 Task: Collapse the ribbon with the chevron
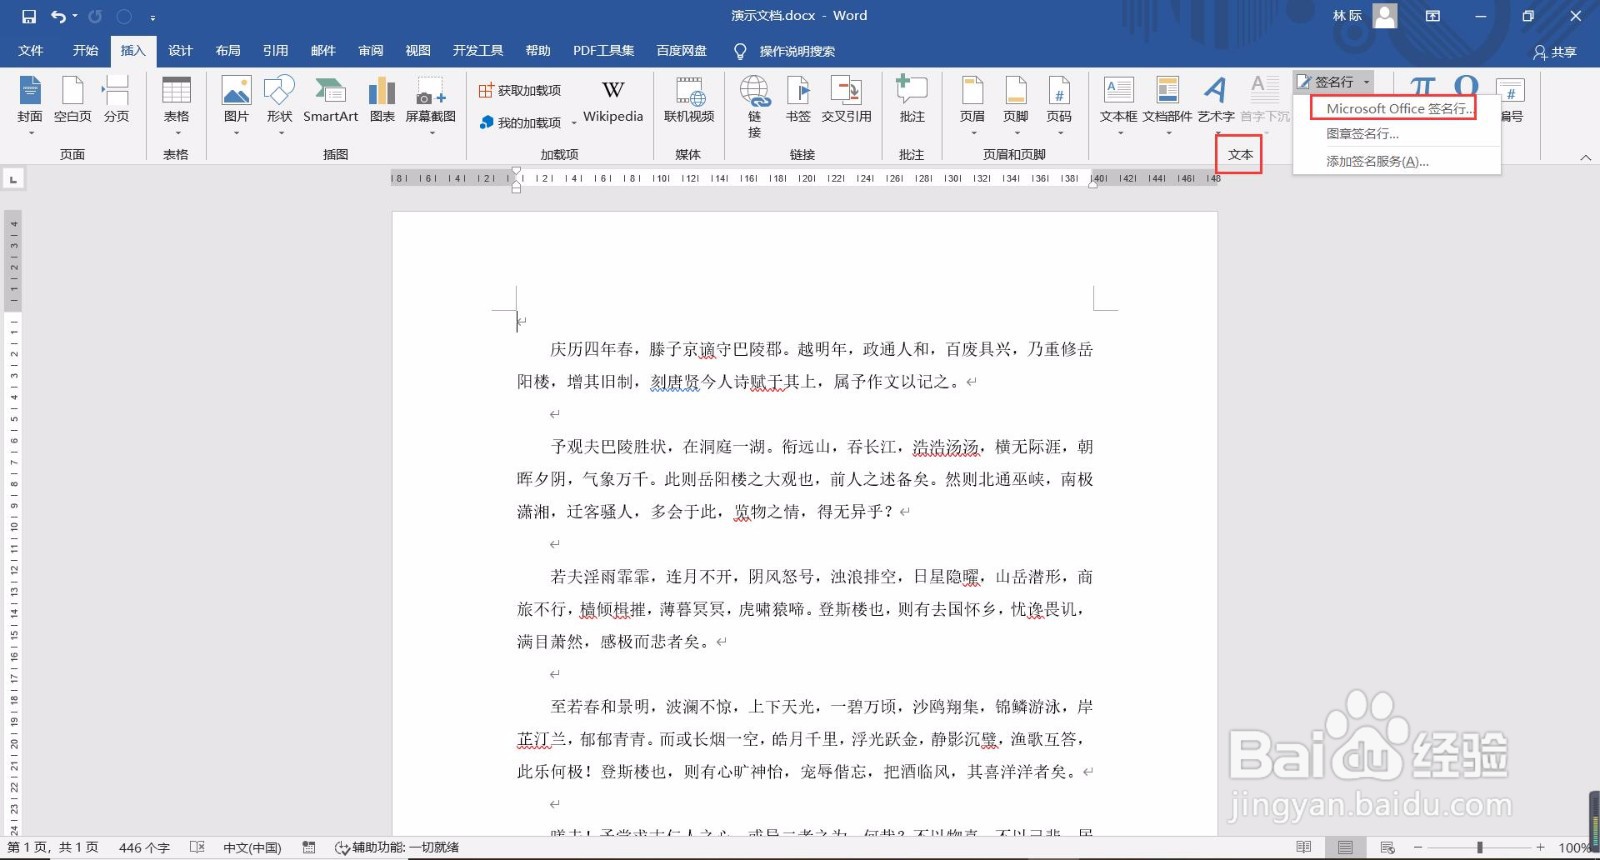coord(1585,157)
